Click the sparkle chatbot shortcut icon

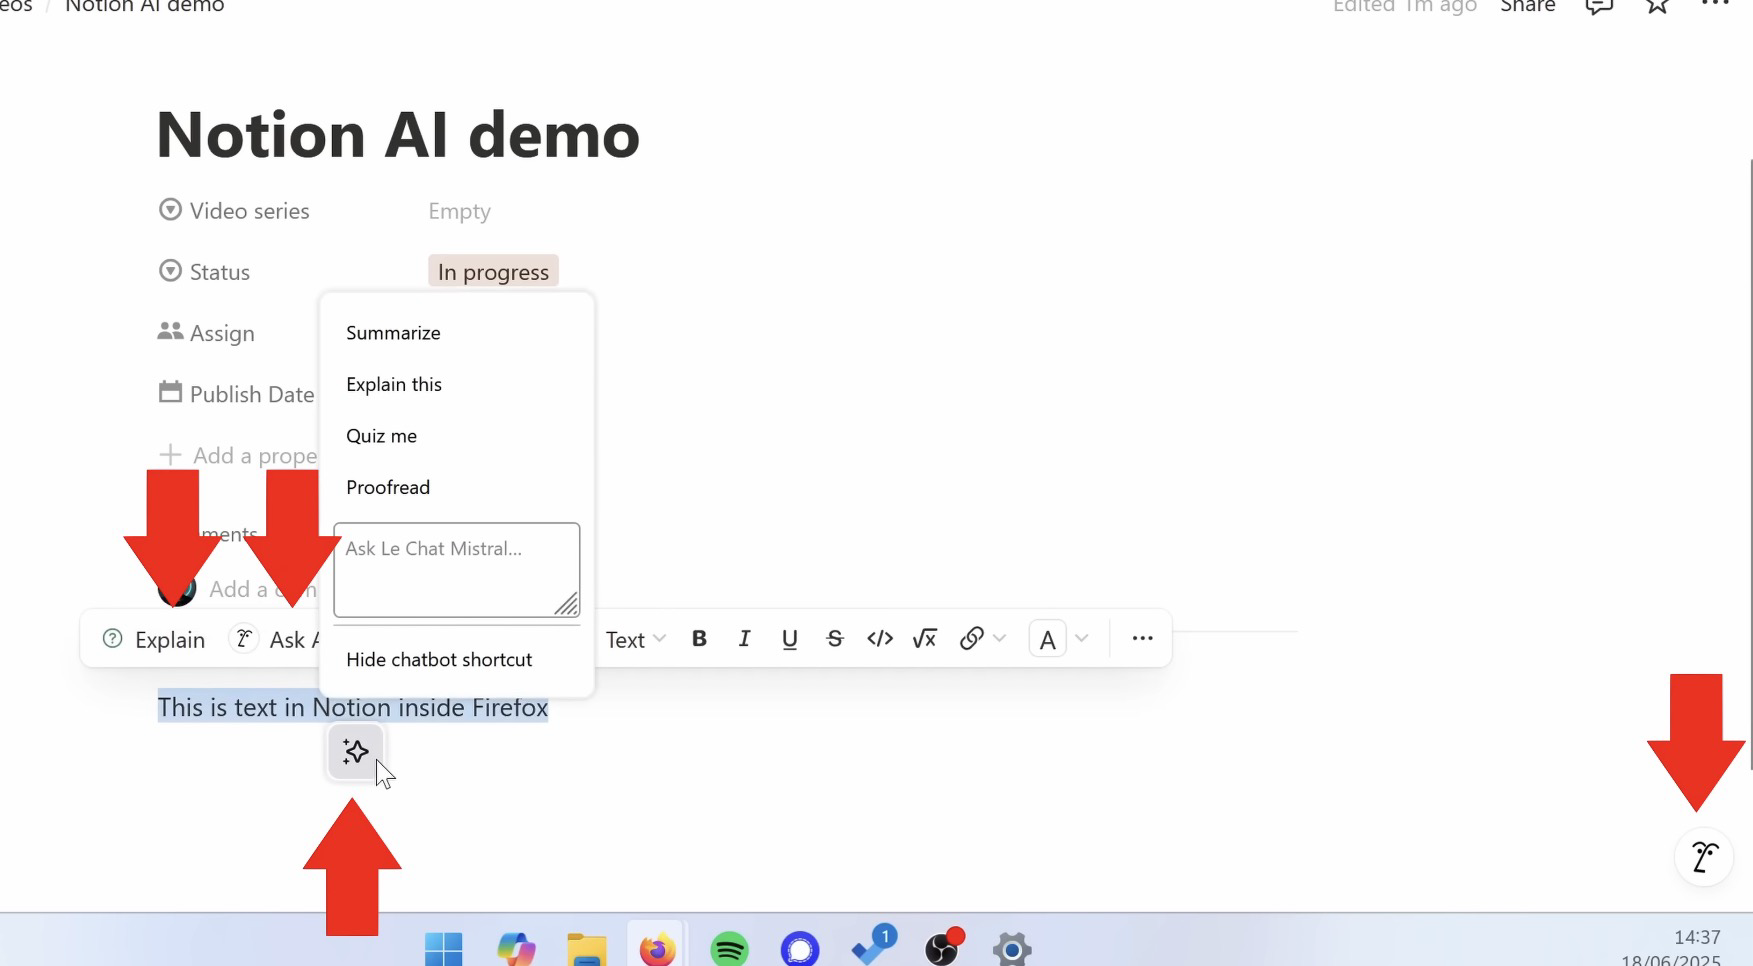pyautogui.click(x=356, y=752)
